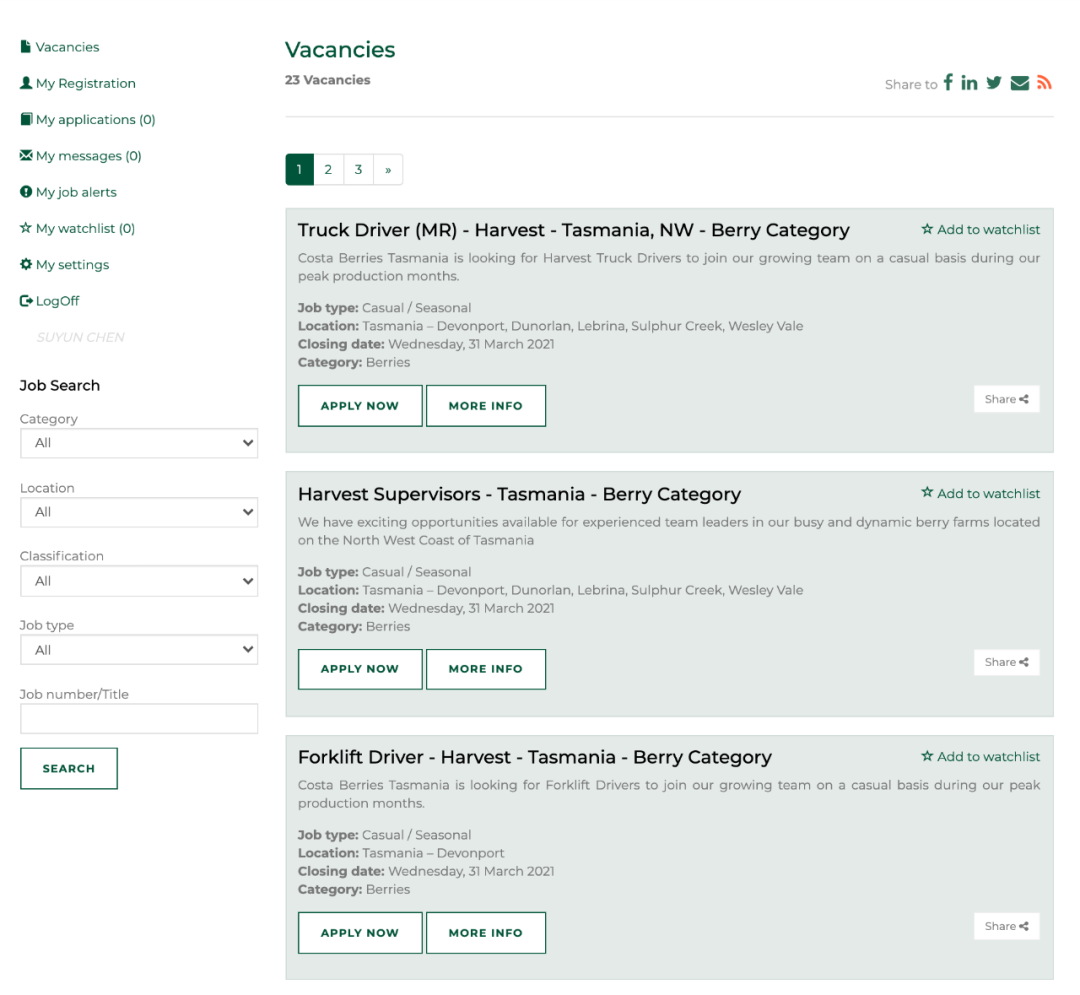1080x995 pixels.
Task: Open My settings gear link
Action: point(71,265)
